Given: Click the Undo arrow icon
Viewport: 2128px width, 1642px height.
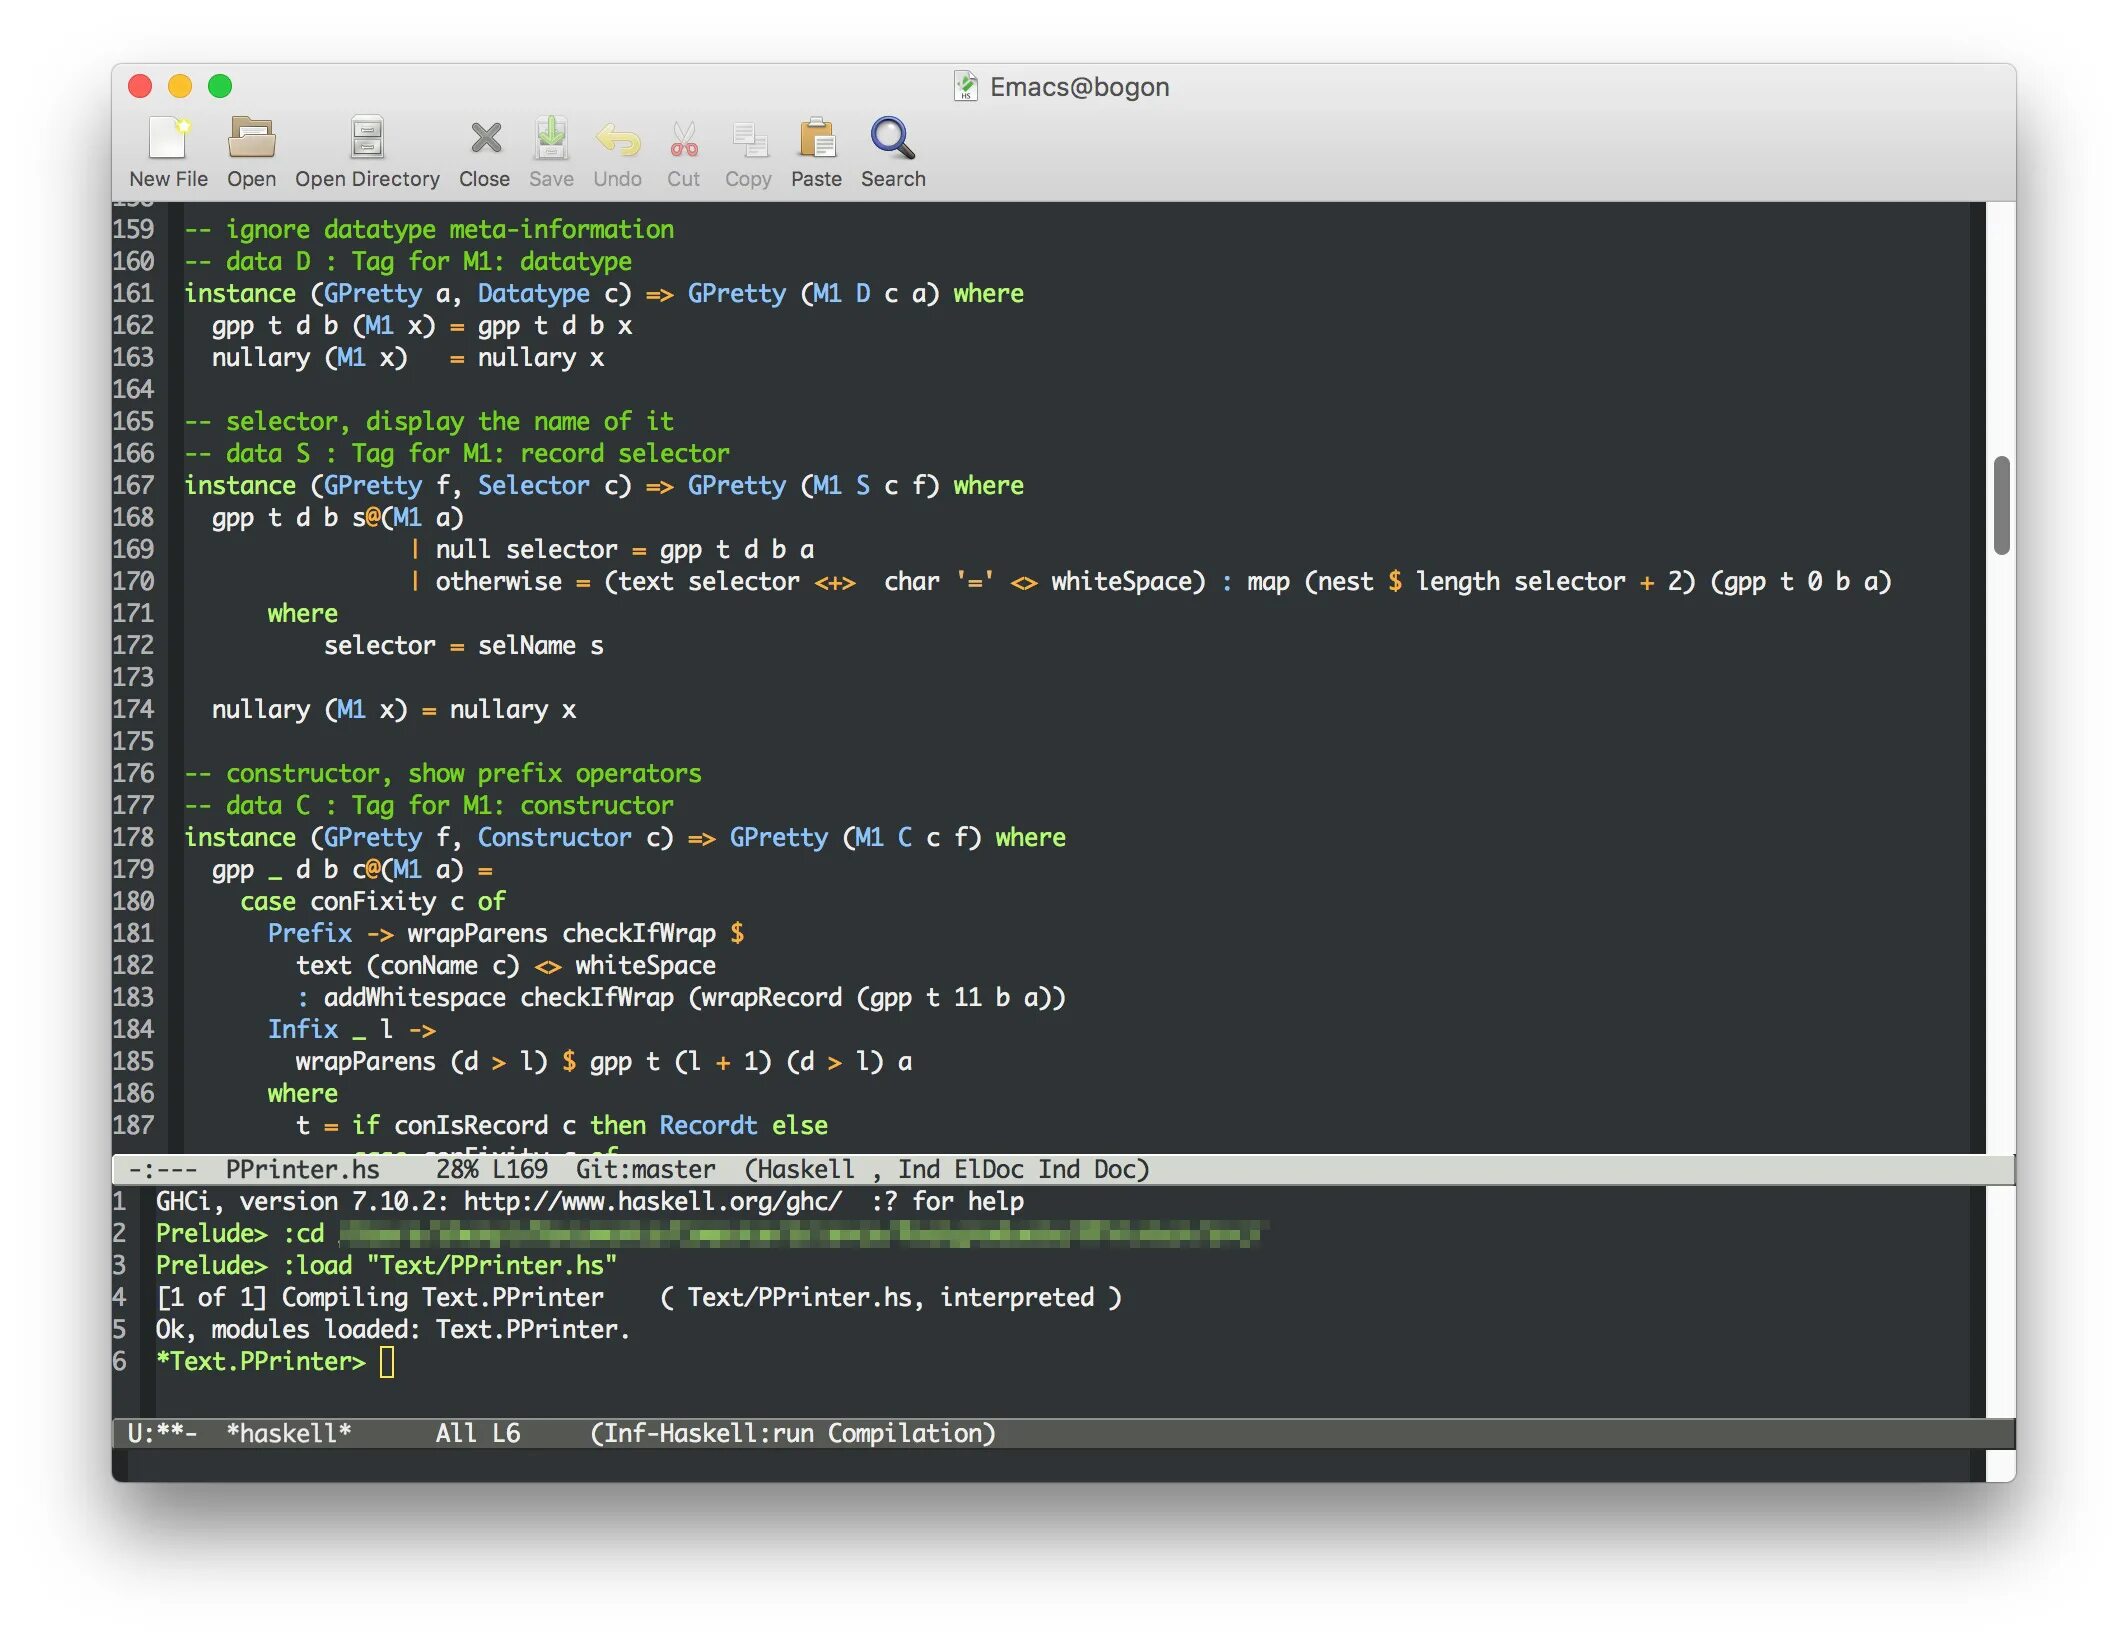Looking at the screenshot, I should coord(617,139).
